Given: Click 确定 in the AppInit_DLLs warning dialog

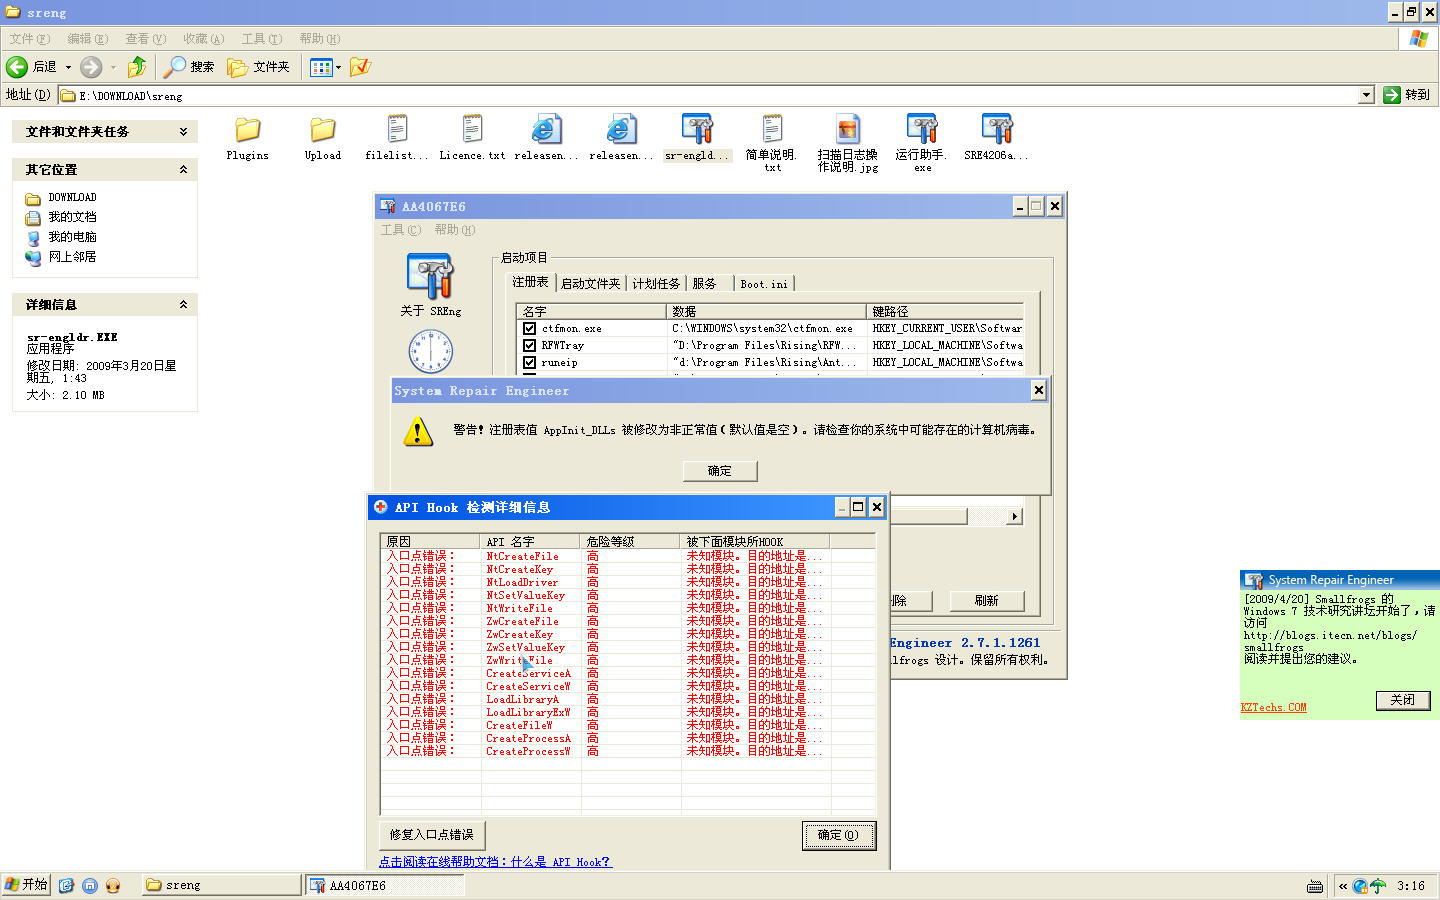Looking at the screenshot, I should click(x=720, y=470).
